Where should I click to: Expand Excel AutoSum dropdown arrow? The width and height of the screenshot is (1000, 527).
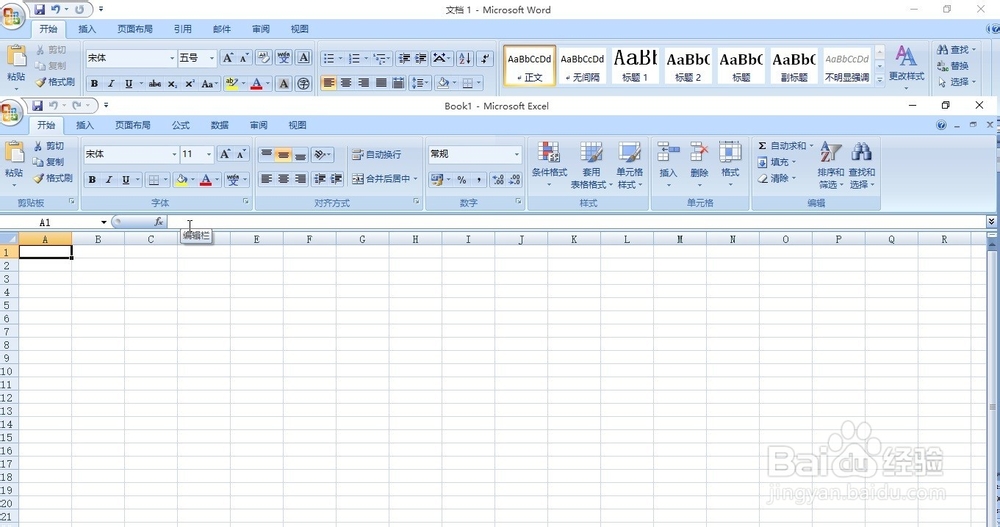[x=811, y=145]
